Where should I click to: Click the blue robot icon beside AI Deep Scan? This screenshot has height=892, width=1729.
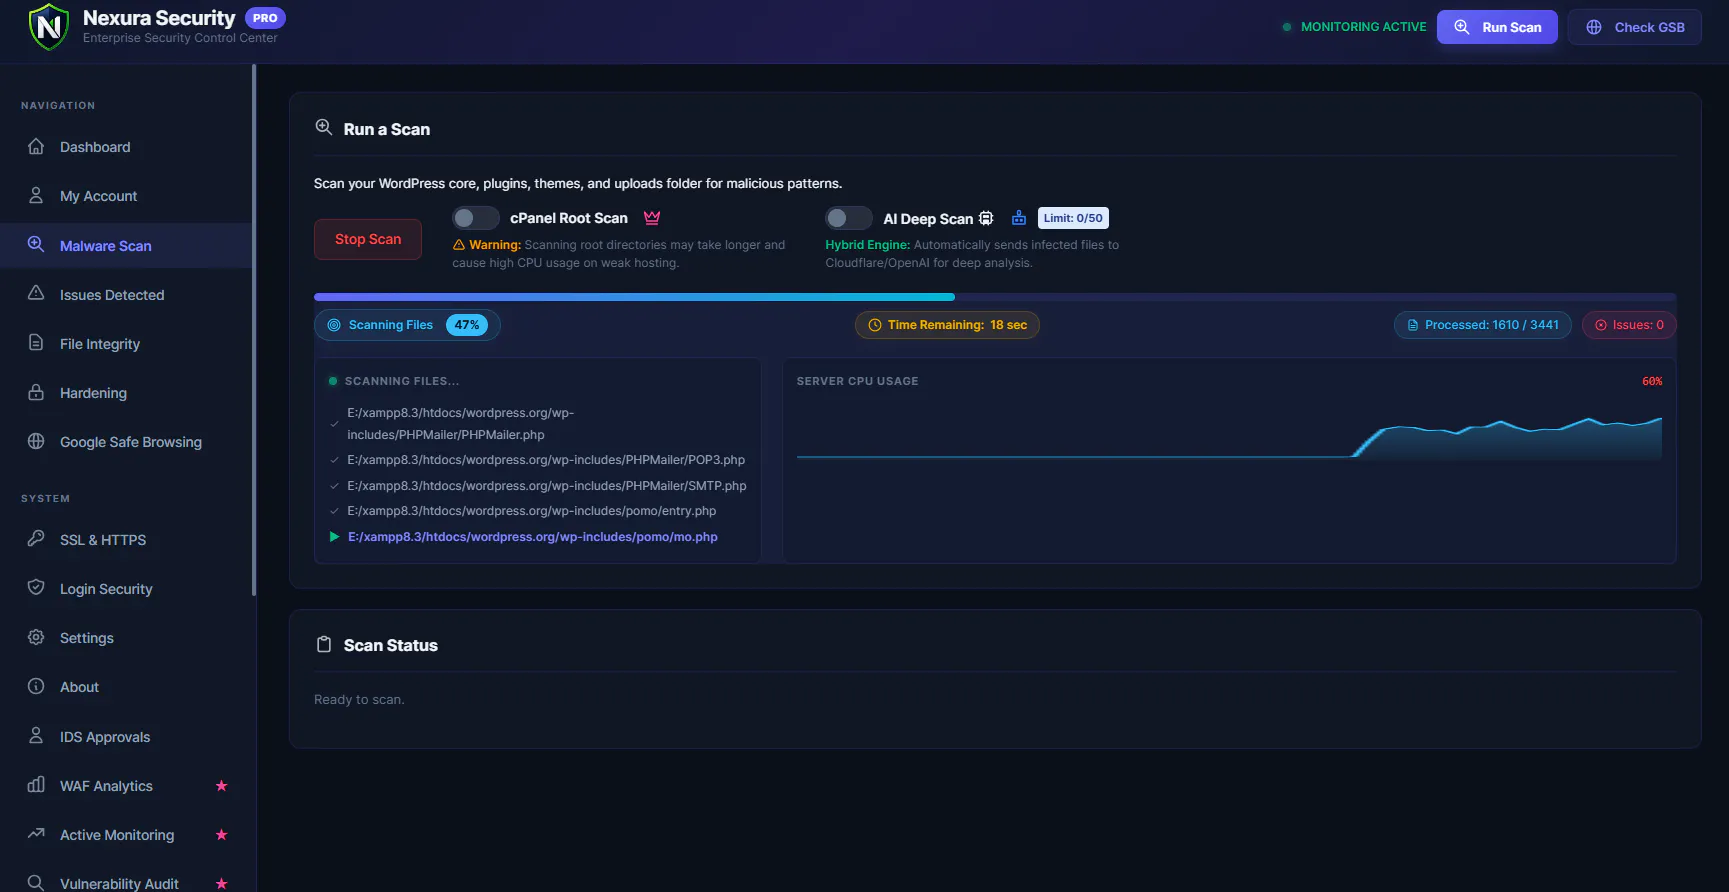point(1019,218)
